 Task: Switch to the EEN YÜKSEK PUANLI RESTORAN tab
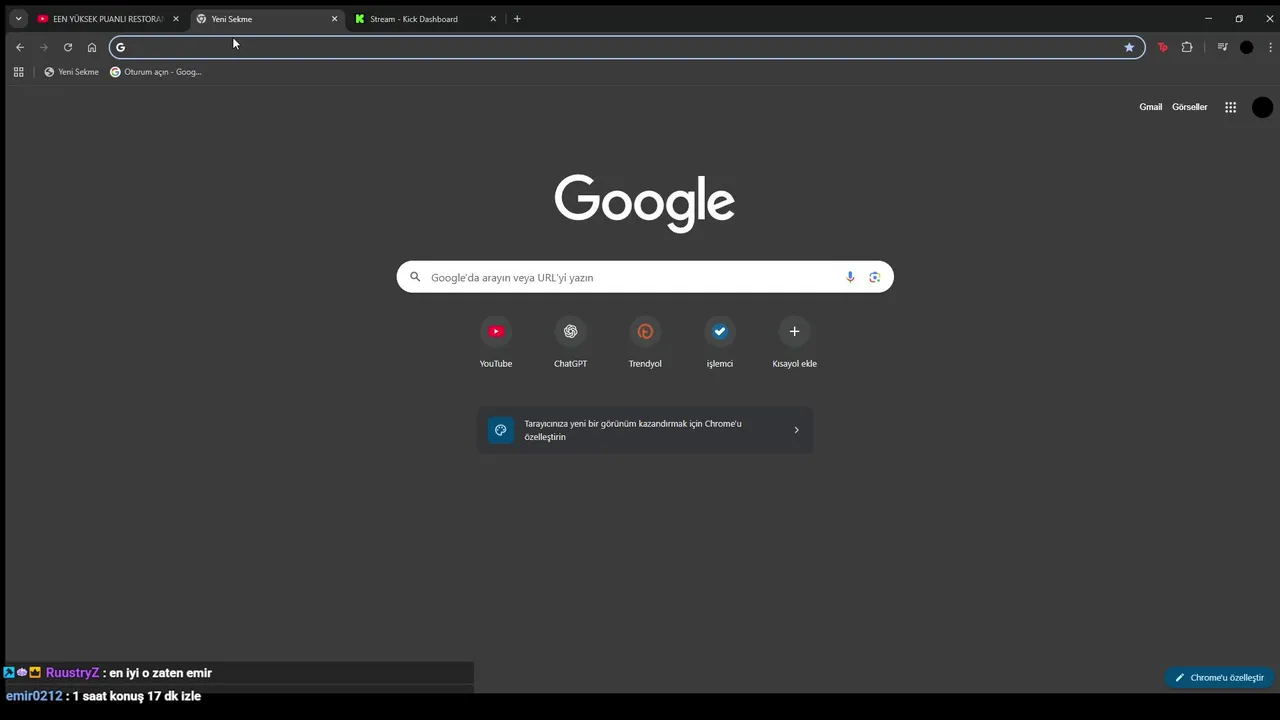108,19
